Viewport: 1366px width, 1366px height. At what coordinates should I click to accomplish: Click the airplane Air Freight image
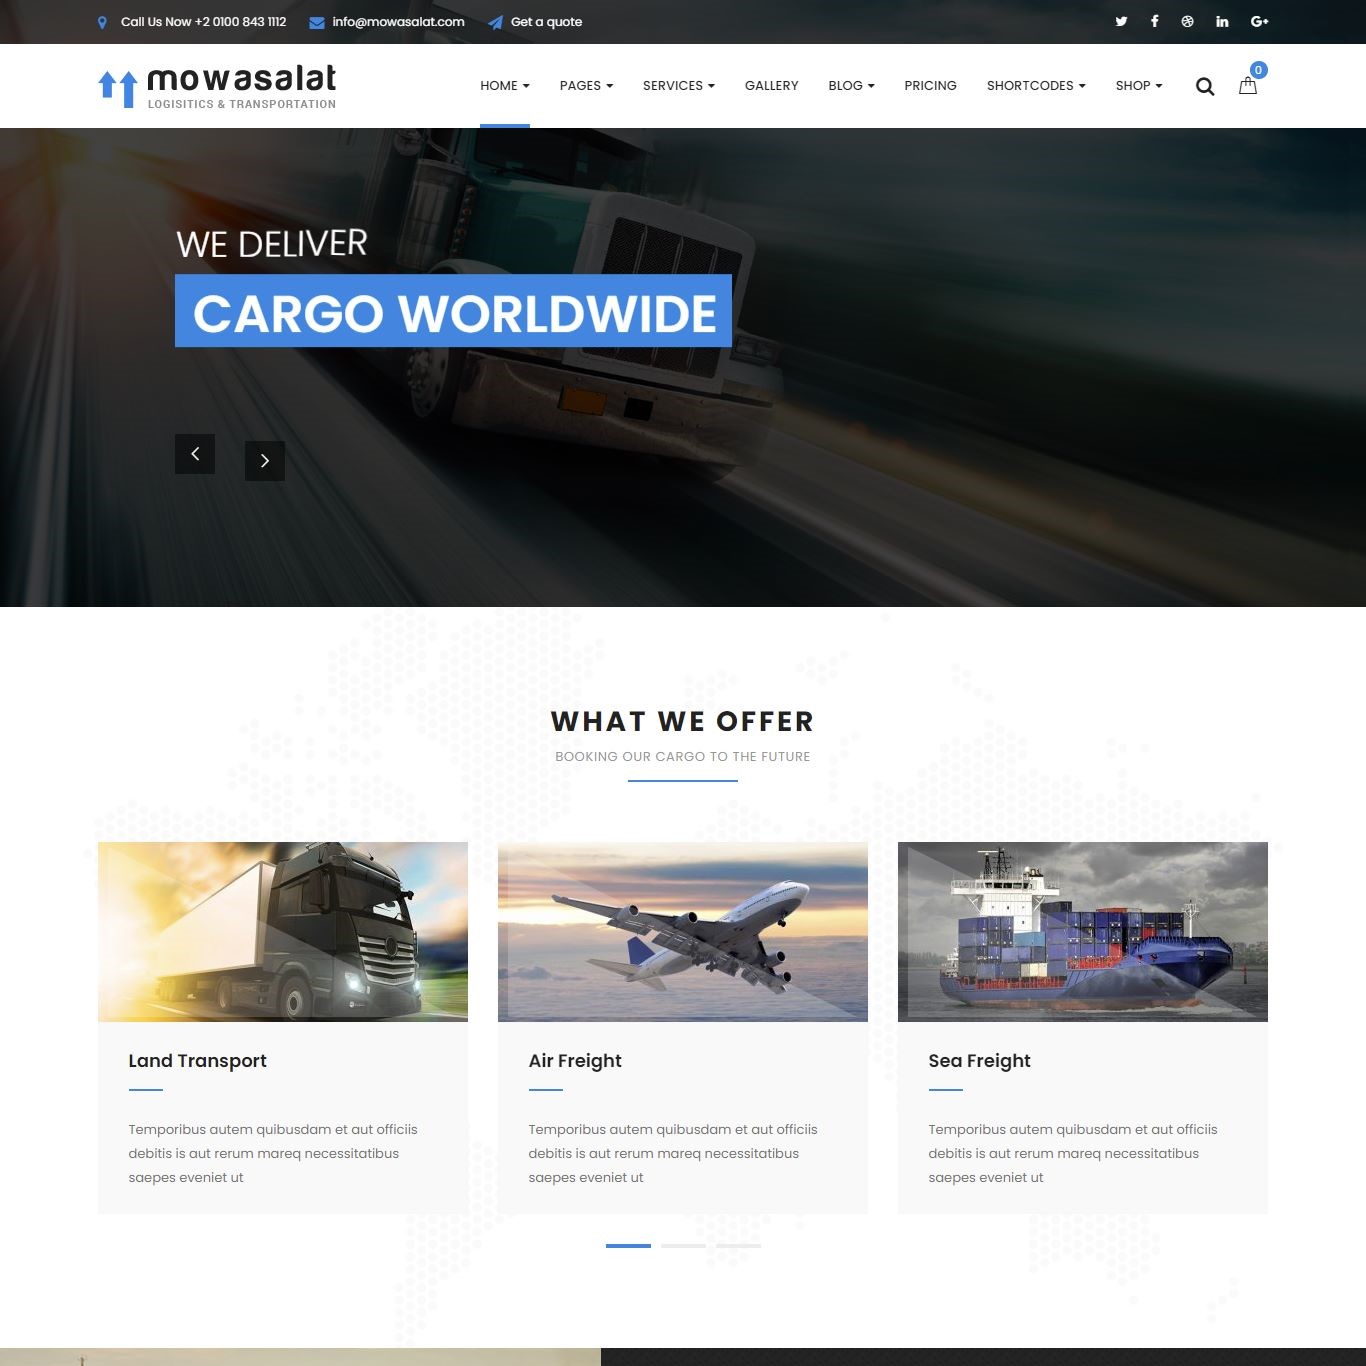coord(683,932)
